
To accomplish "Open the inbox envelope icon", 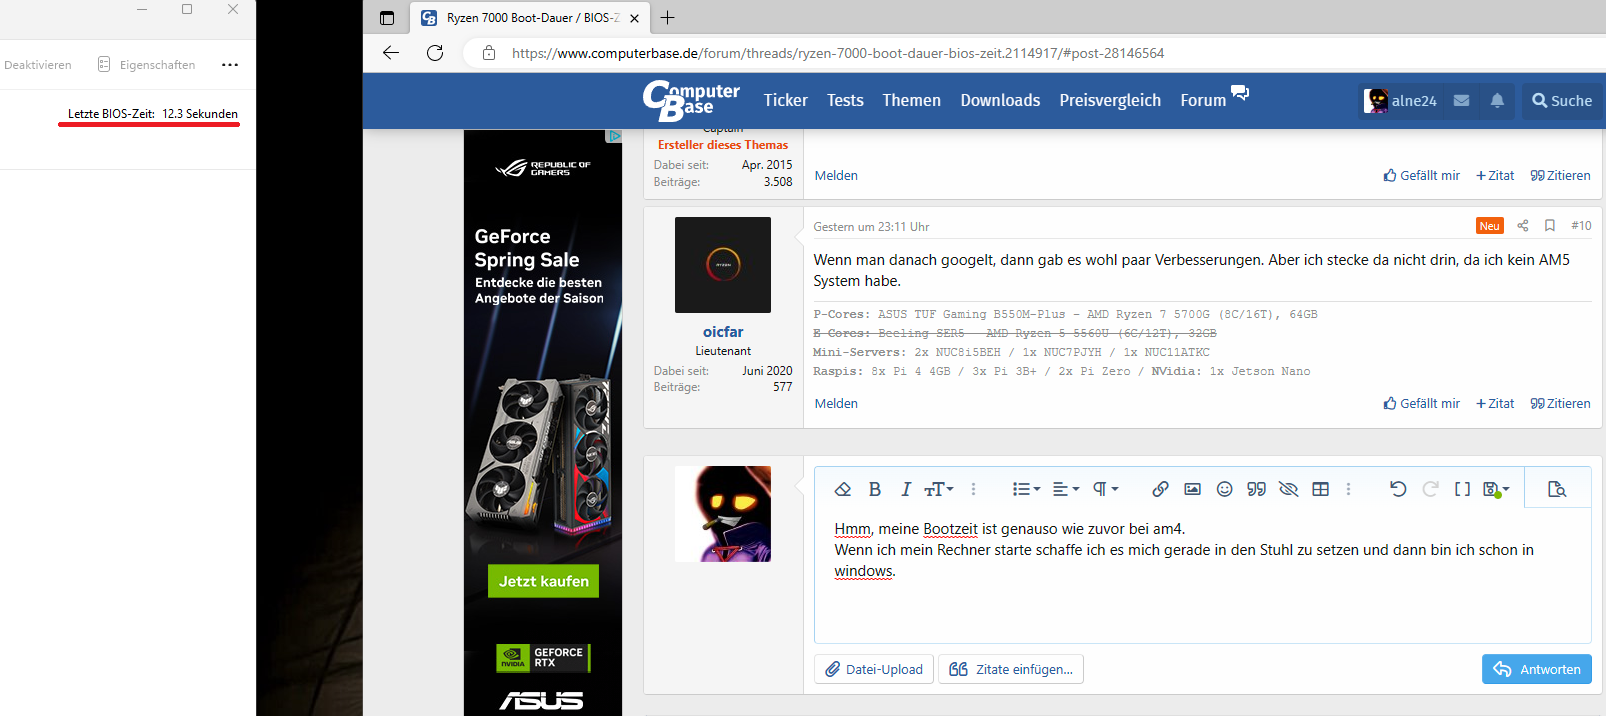I will pos(1461,101).
